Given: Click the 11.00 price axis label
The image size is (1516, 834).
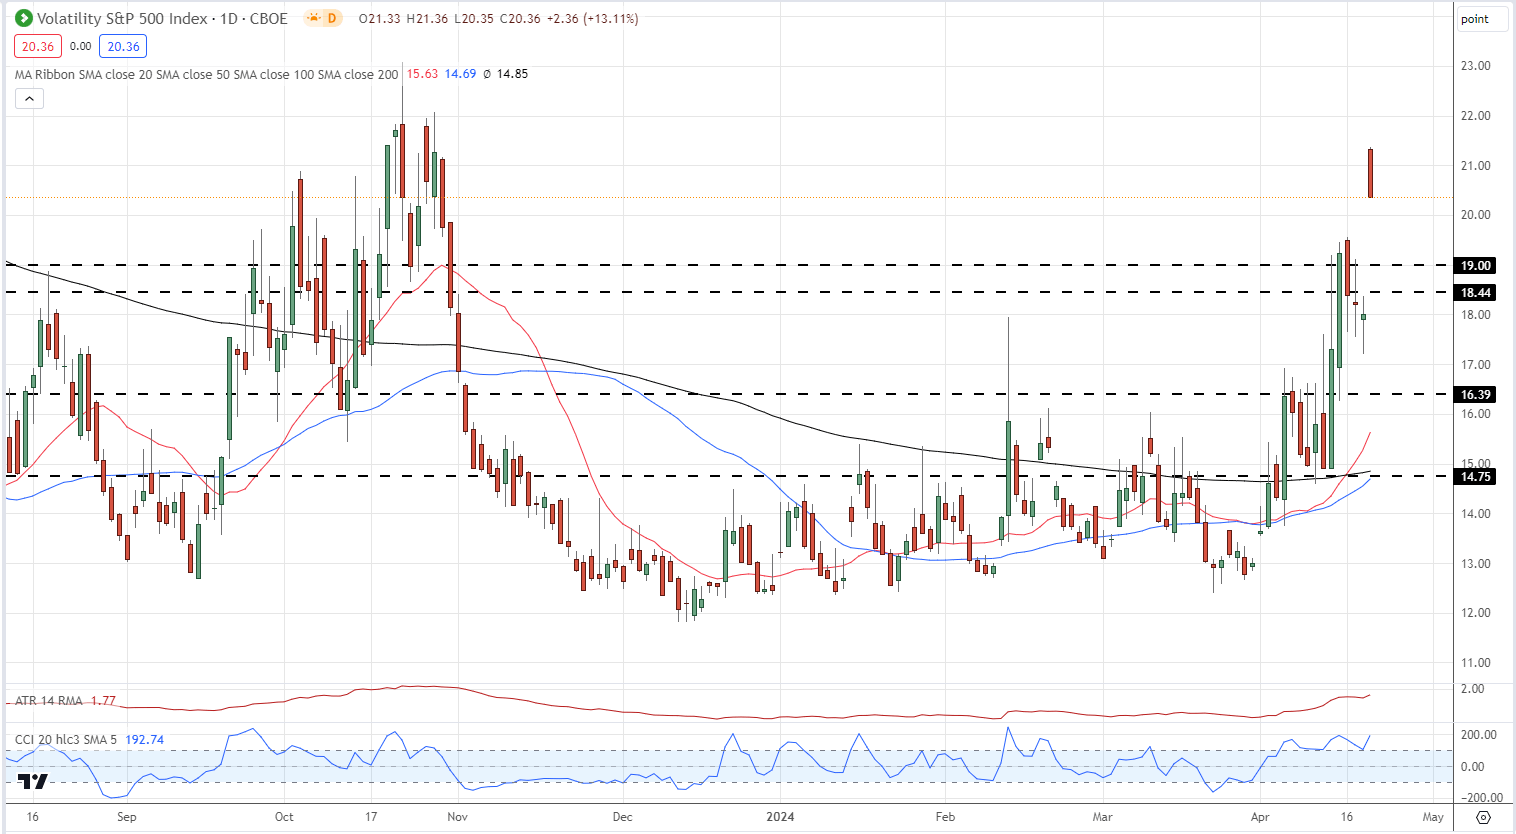Looking at the screenshot, I should point(1476,663).
